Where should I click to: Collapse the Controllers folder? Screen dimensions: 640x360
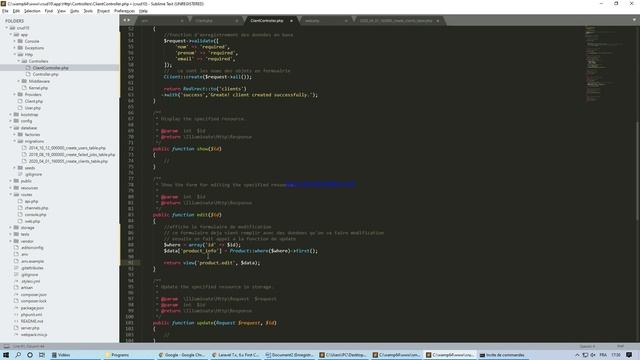pos(19,61)
